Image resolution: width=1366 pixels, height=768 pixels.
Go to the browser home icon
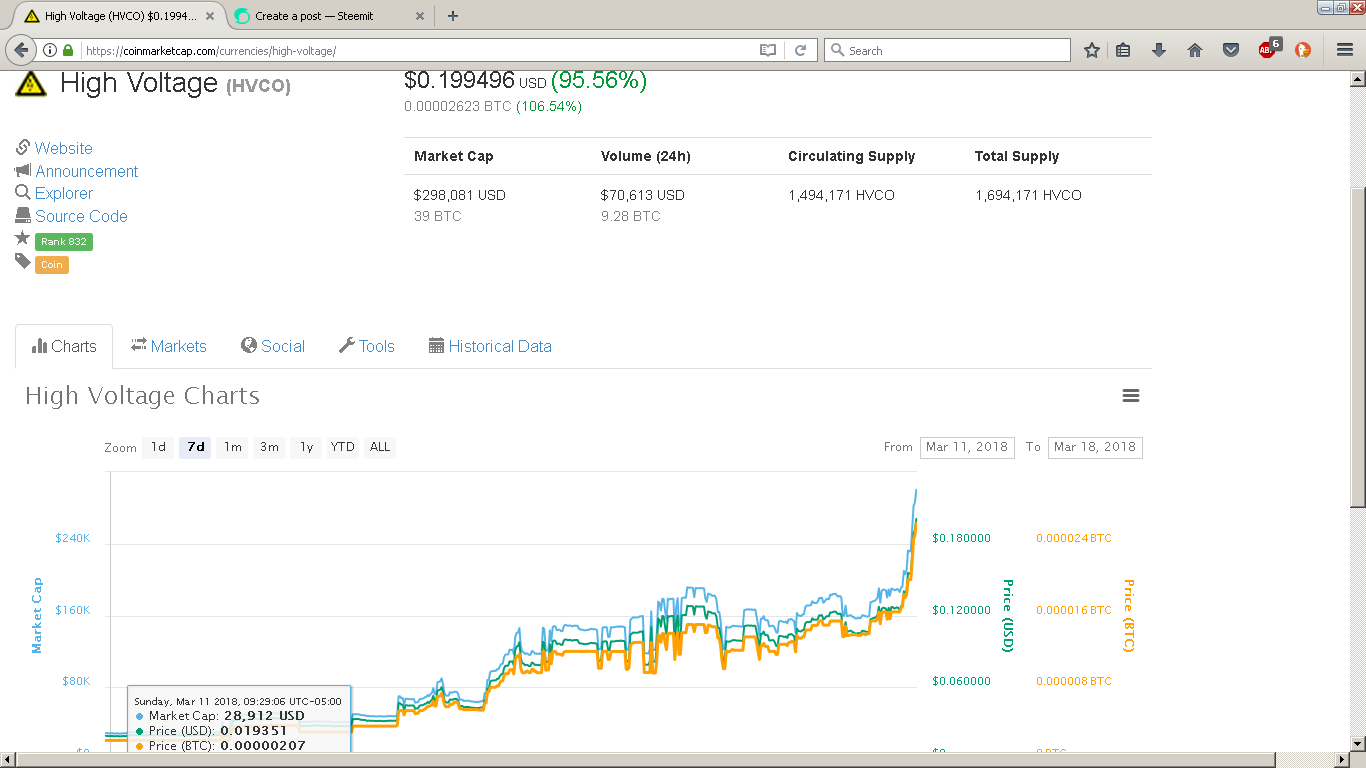click(1195, 50)
